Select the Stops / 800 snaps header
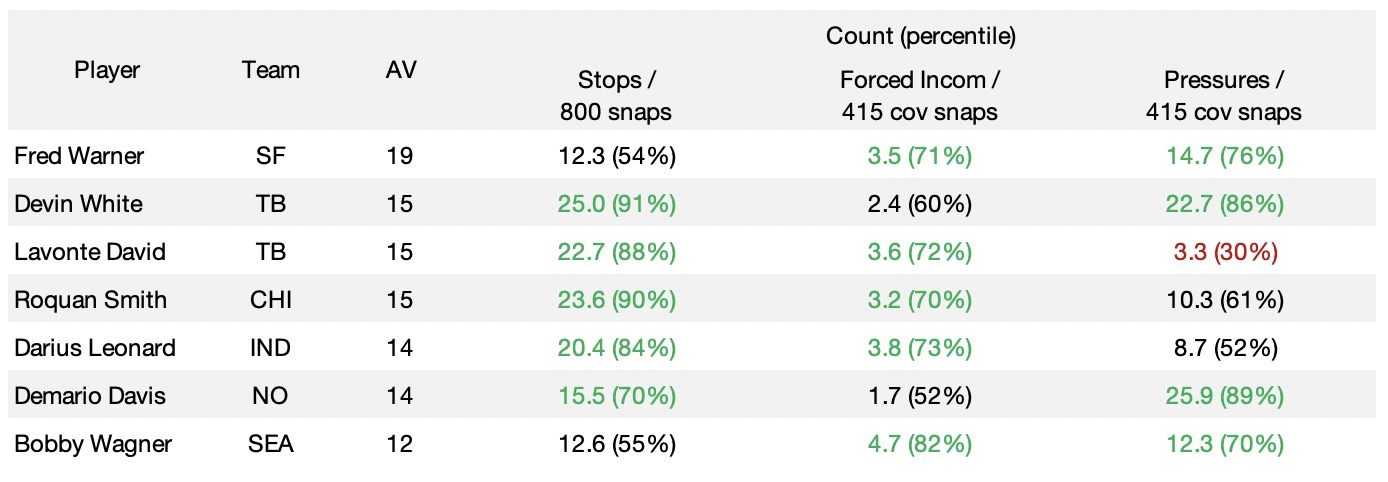The width and height of the screenshot is (1388, 482). pos(615,96)
